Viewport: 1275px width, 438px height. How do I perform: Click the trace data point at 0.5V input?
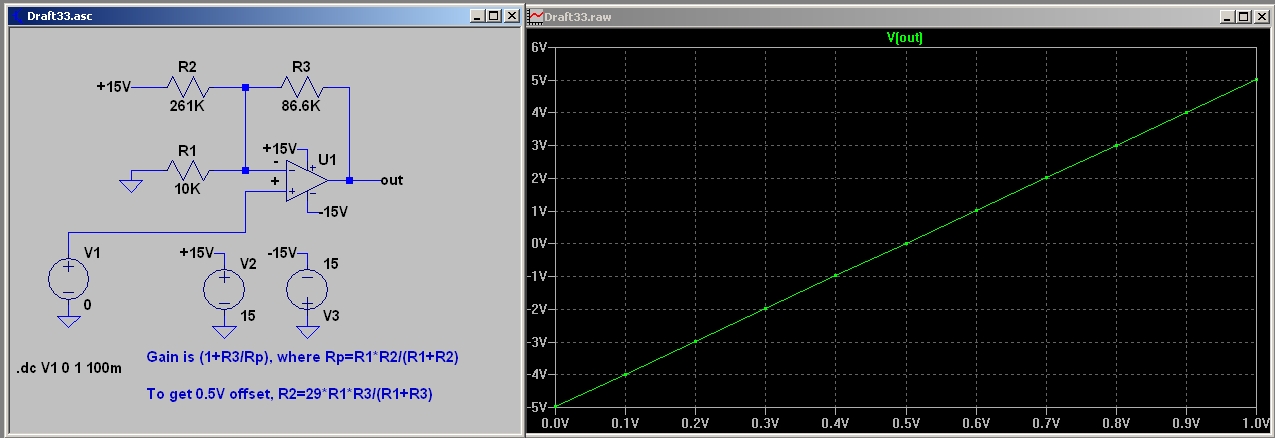click(906, 243)
